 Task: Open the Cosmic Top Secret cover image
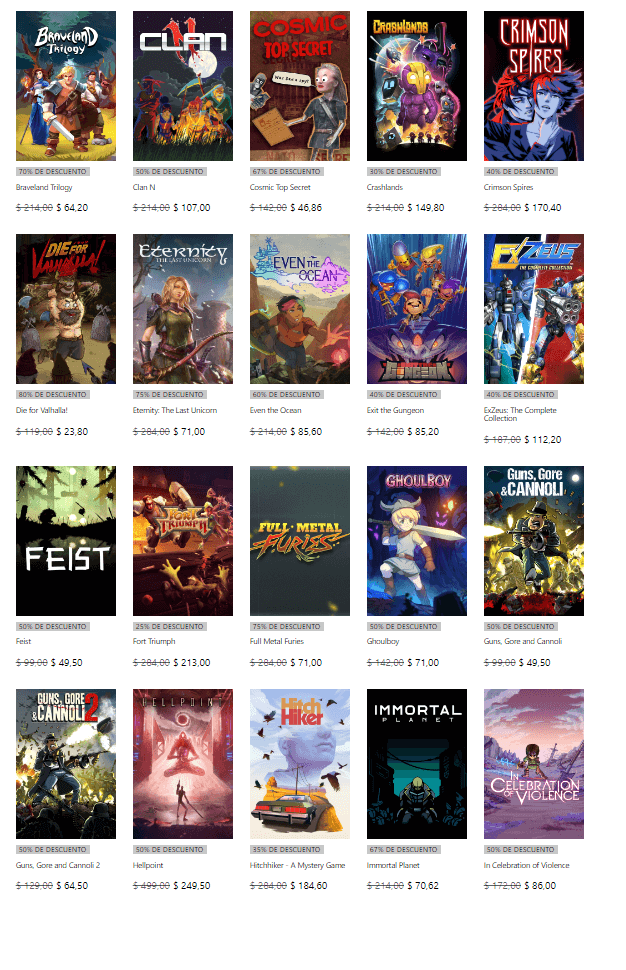[x=299, y=86]
